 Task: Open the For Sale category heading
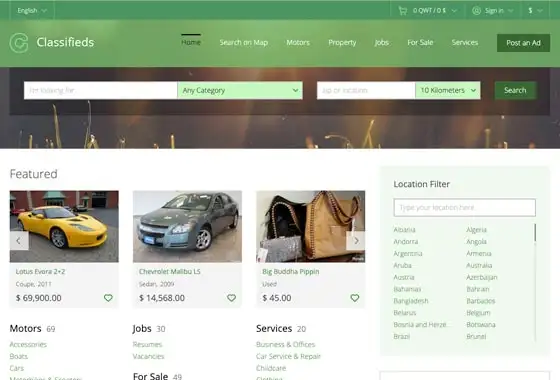coord(150,376)
